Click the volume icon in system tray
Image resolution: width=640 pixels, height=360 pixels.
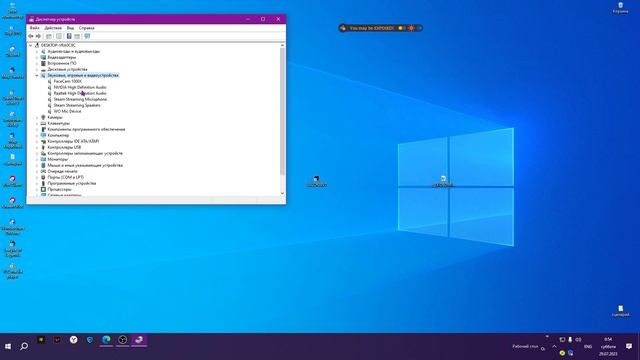click(x=578, y=340)
